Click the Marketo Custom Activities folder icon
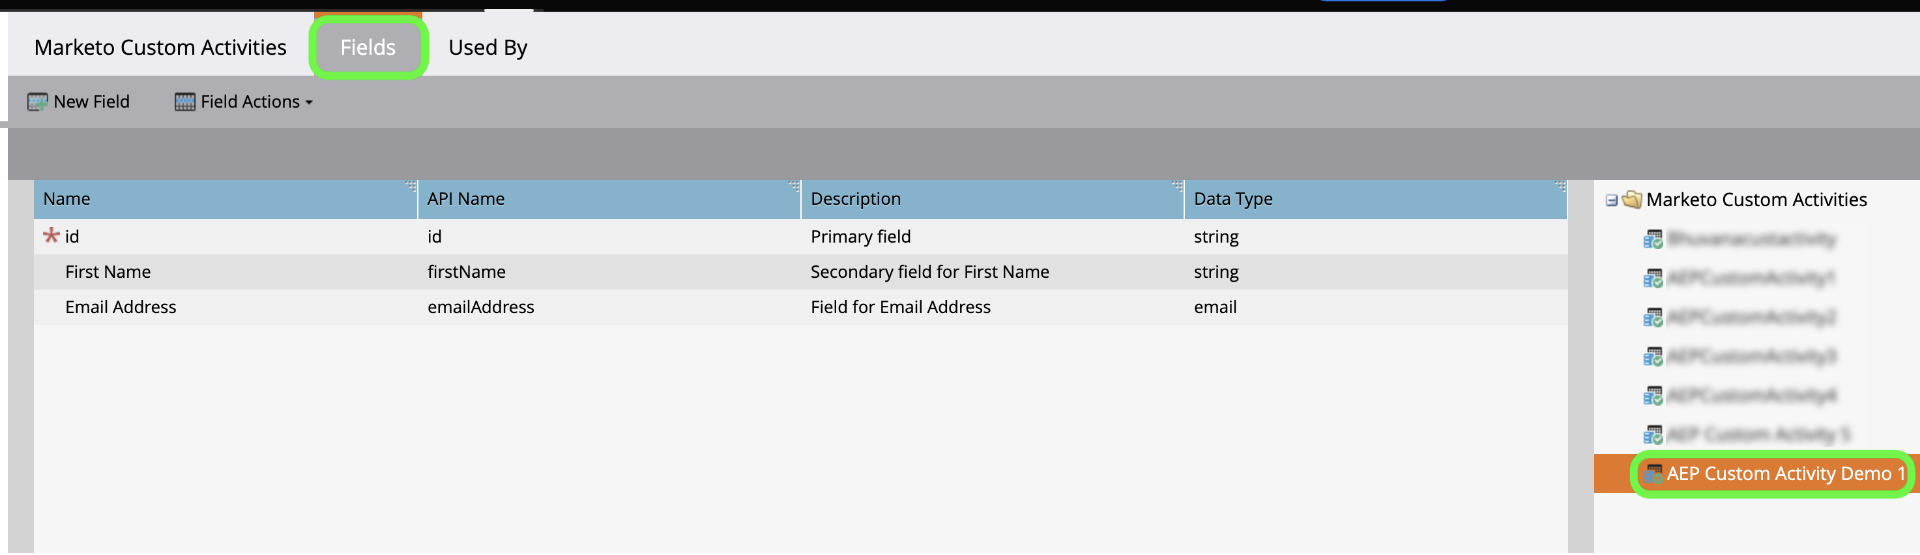This screenshot has height=555, width=1920. pos(1632,200)
